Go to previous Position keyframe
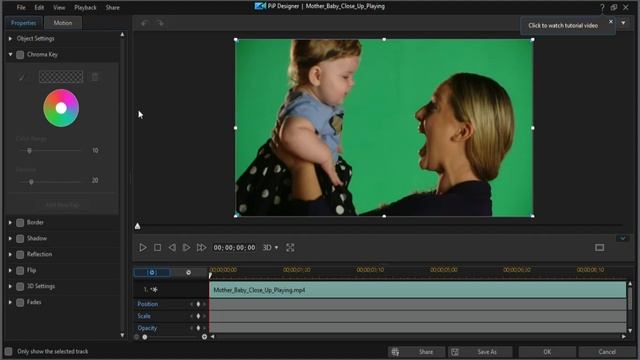Viewport: 640px width, 360px height. point(191,304)
